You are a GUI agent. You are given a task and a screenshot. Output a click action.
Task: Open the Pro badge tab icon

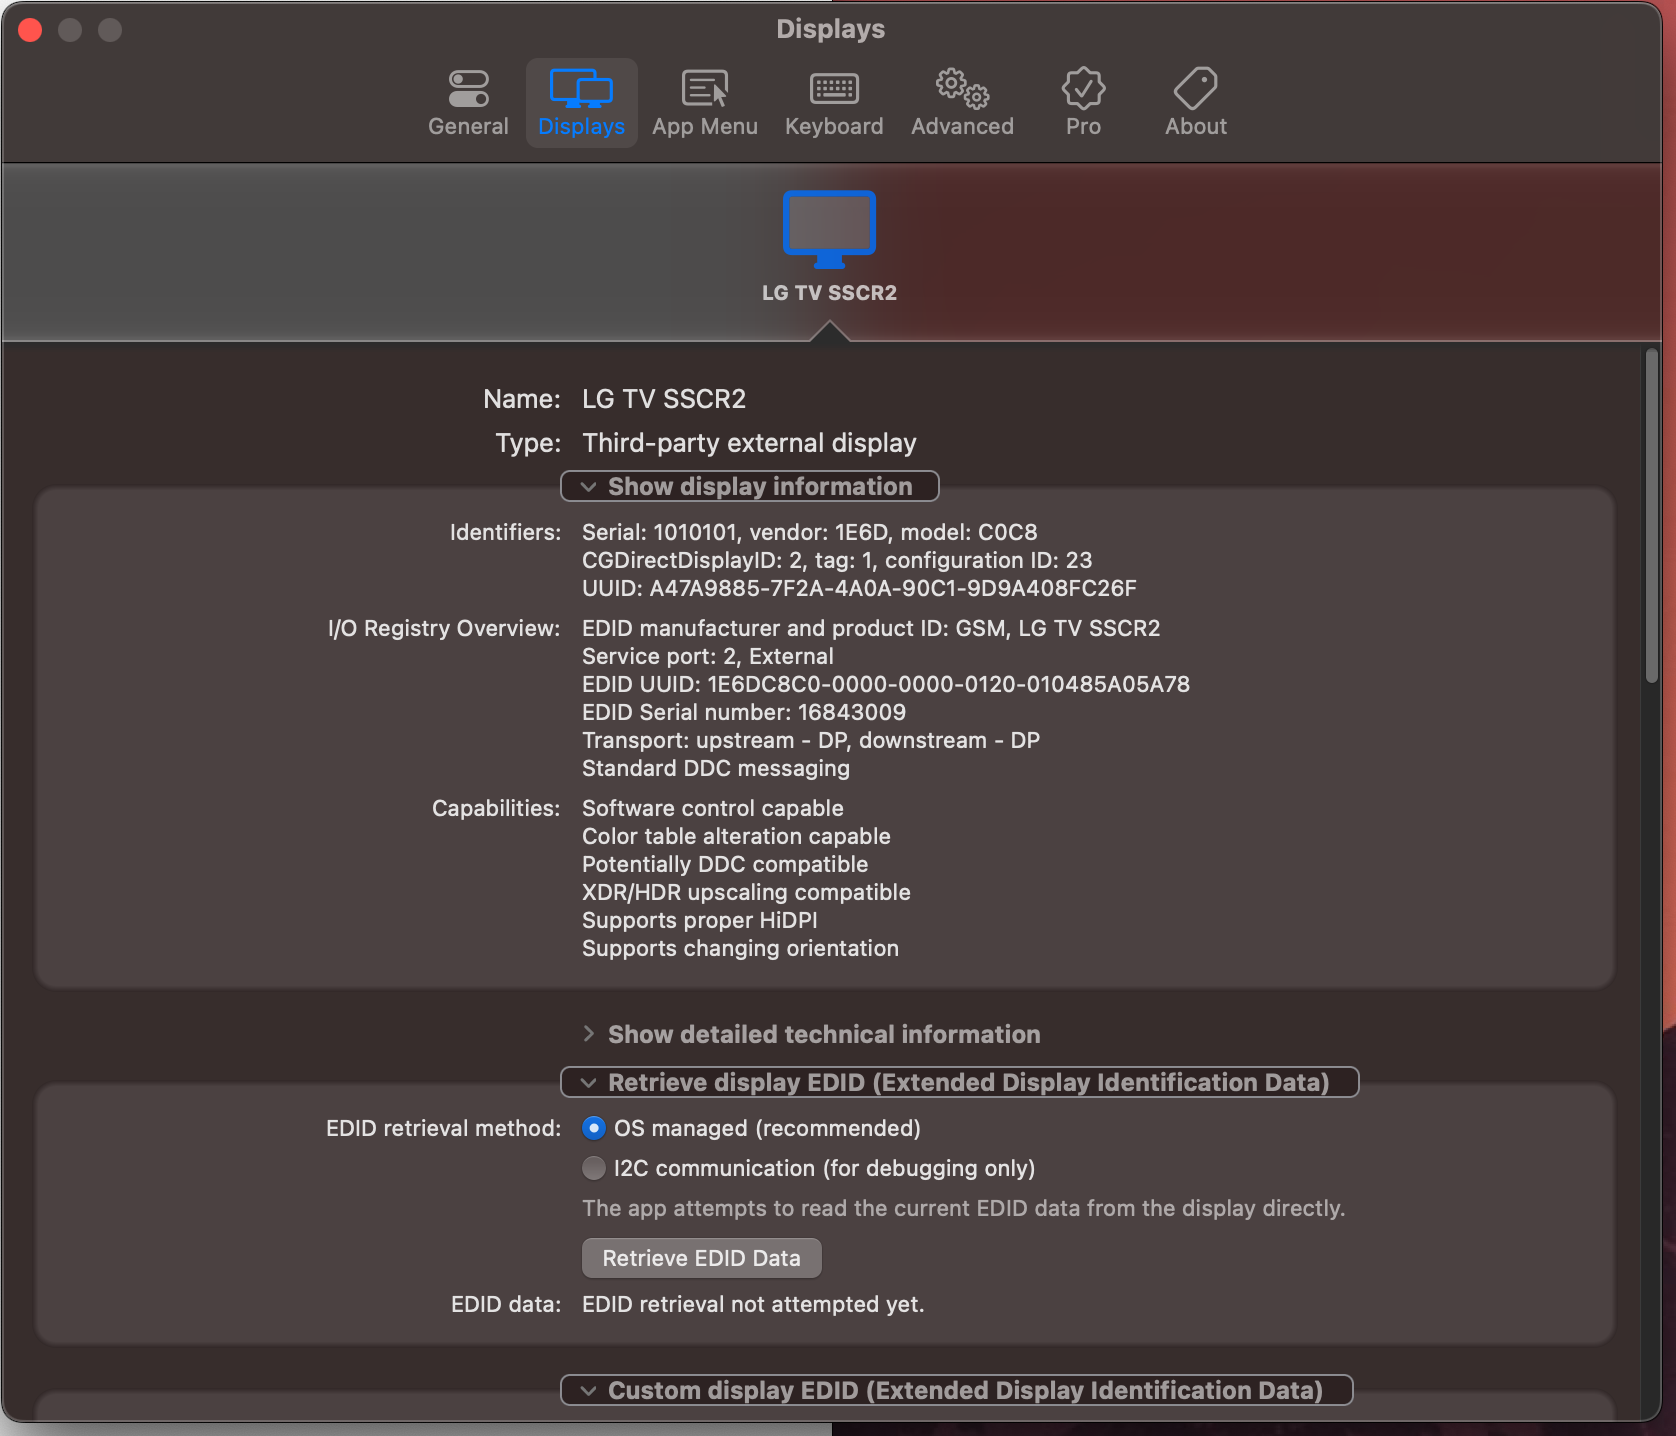point(1083,89)
